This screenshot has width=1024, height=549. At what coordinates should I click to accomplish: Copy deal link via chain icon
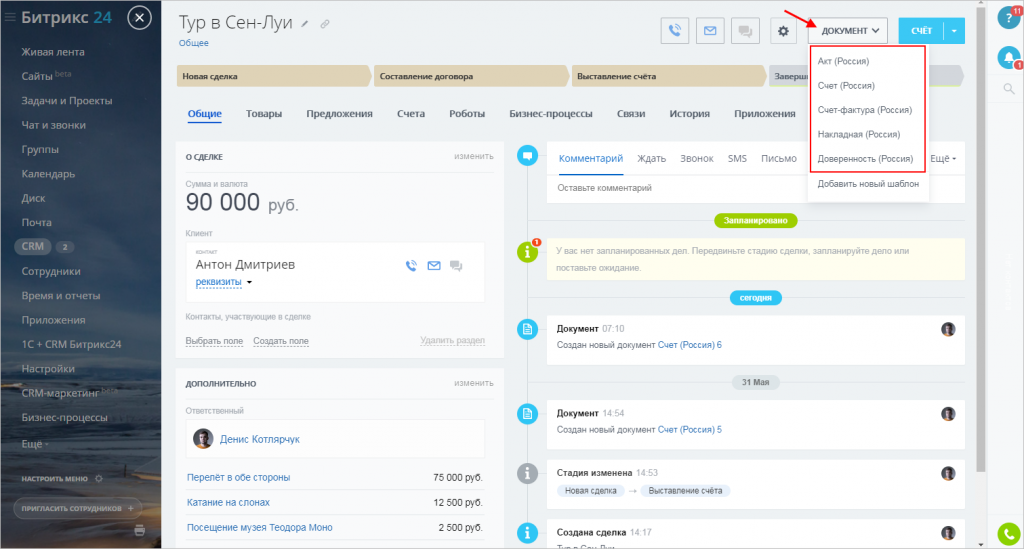325,24
